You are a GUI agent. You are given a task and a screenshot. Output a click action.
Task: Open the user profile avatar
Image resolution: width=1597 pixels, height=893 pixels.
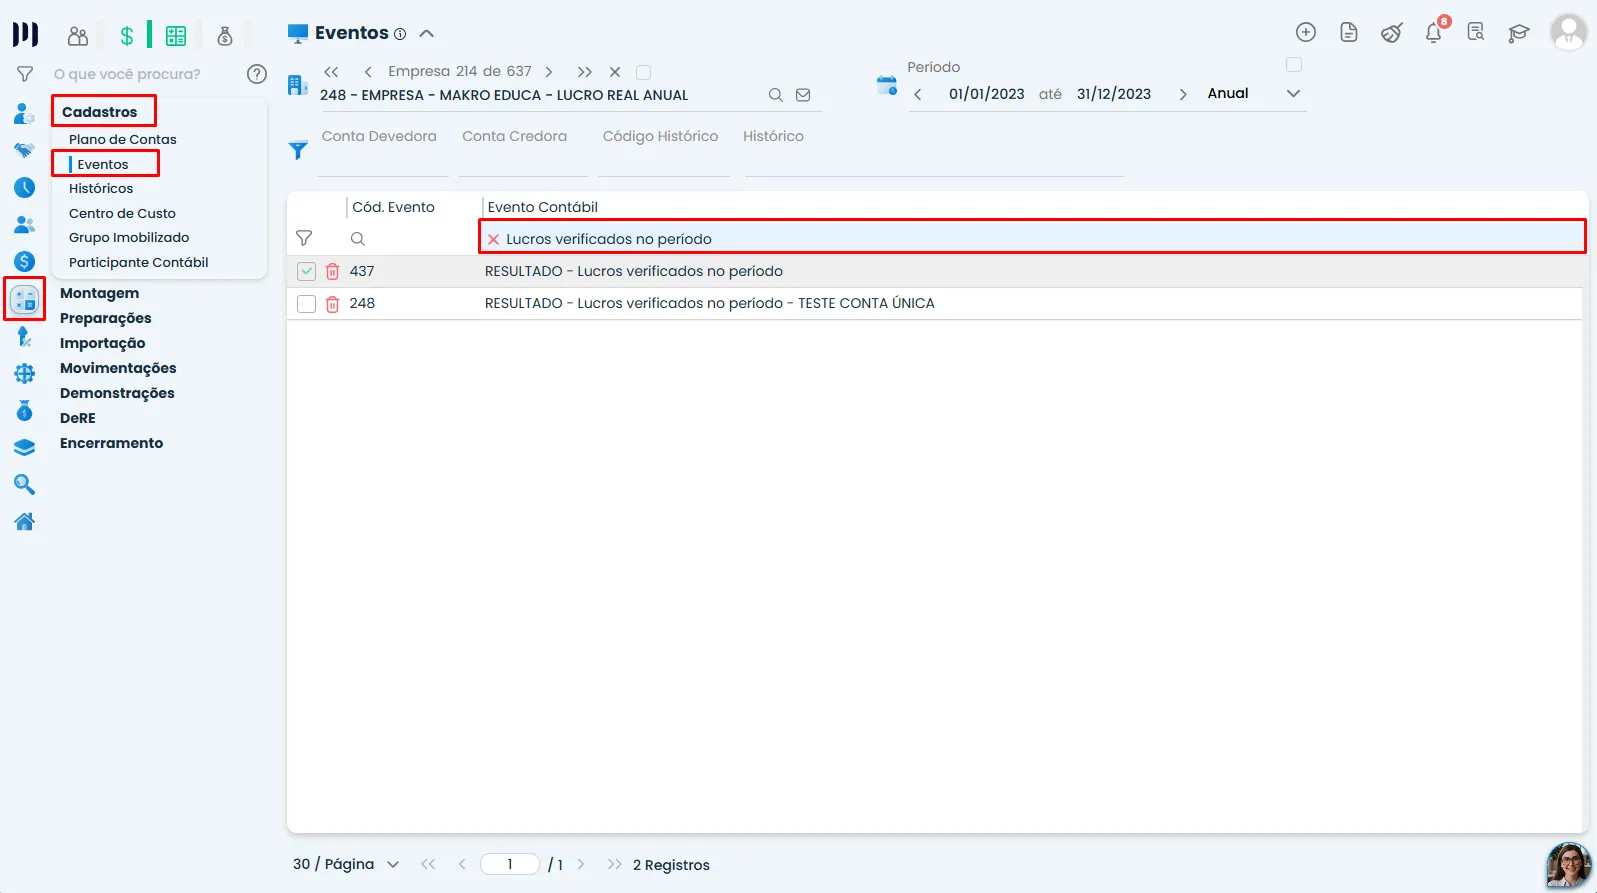point(1568,32)
